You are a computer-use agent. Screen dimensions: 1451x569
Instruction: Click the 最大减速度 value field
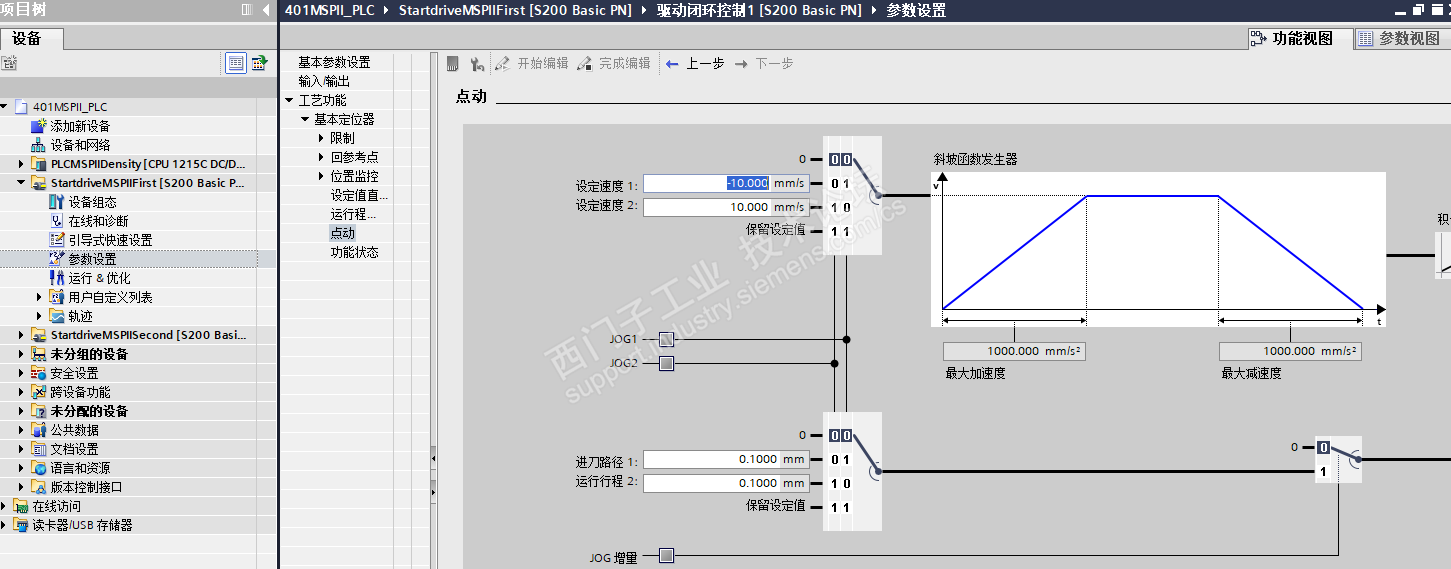click(1290, 351)
